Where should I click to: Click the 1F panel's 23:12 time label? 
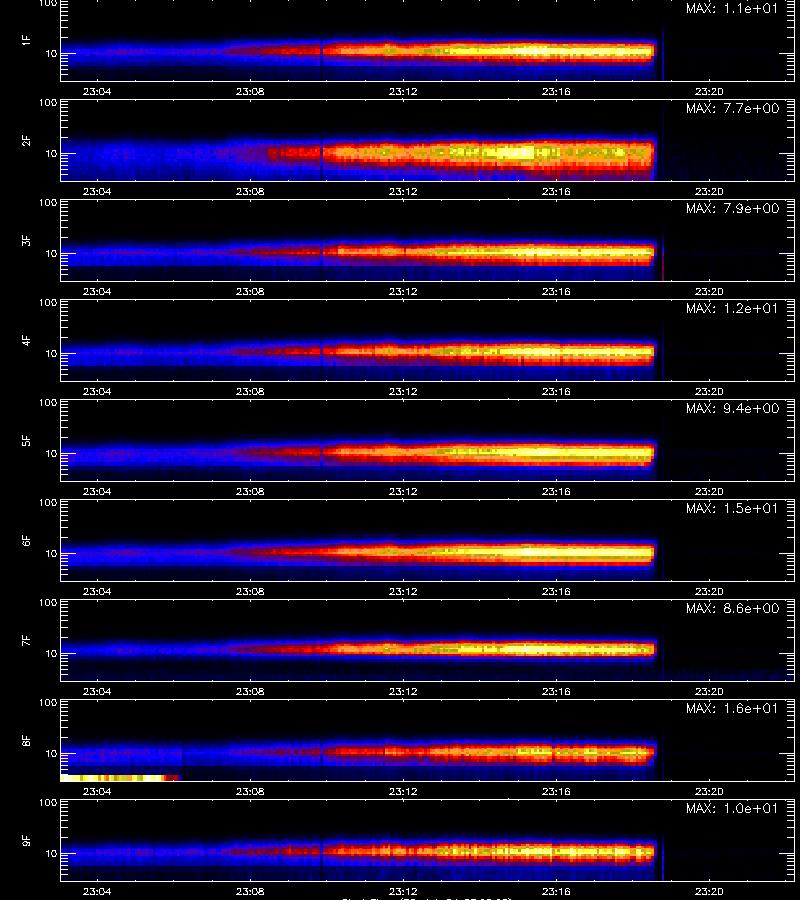(x=403, y=91)
